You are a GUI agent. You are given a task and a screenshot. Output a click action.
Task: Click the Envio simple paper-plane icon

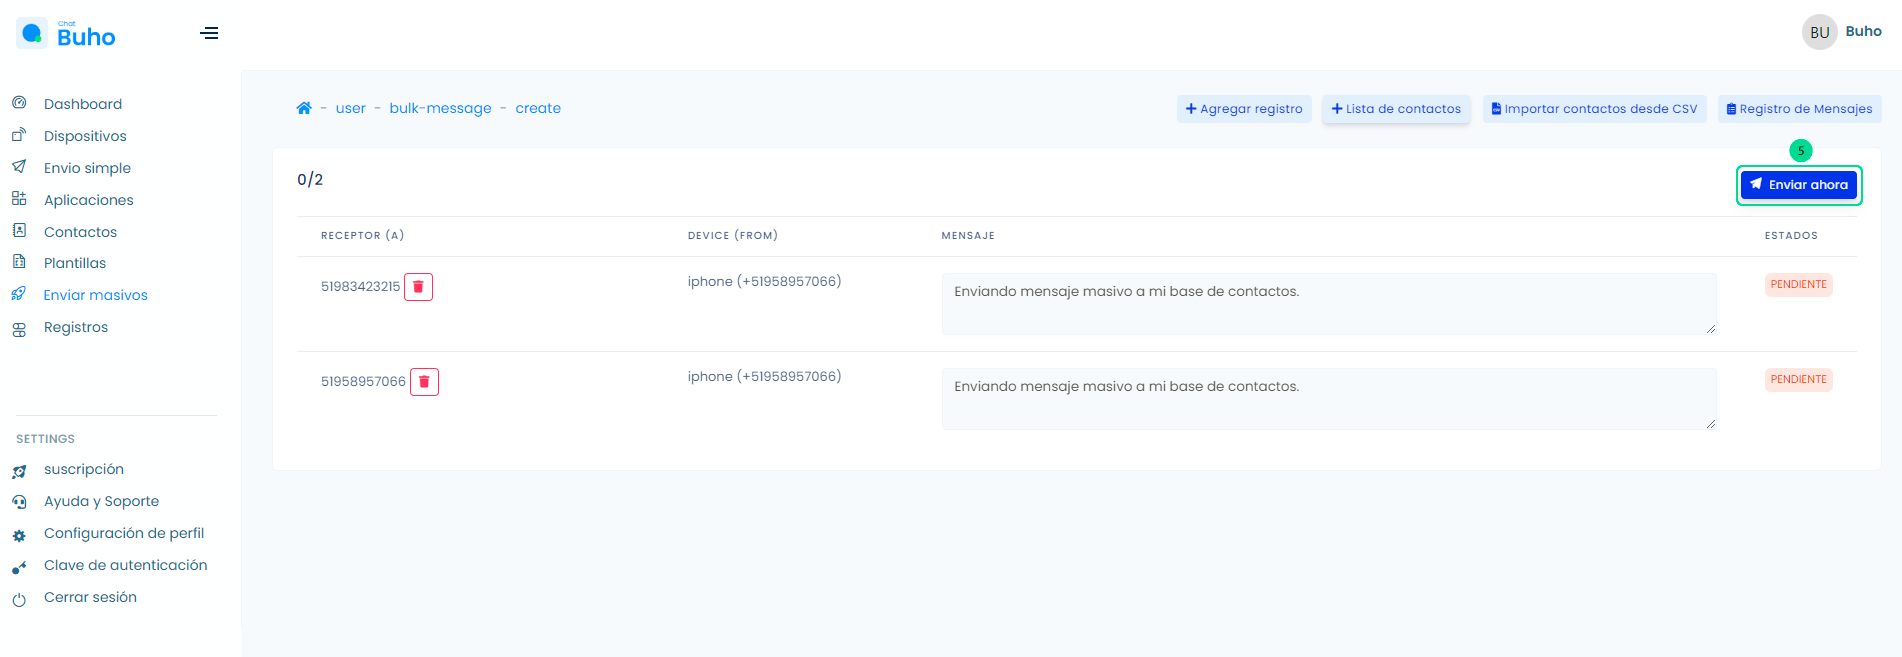(x=19, y=167)
